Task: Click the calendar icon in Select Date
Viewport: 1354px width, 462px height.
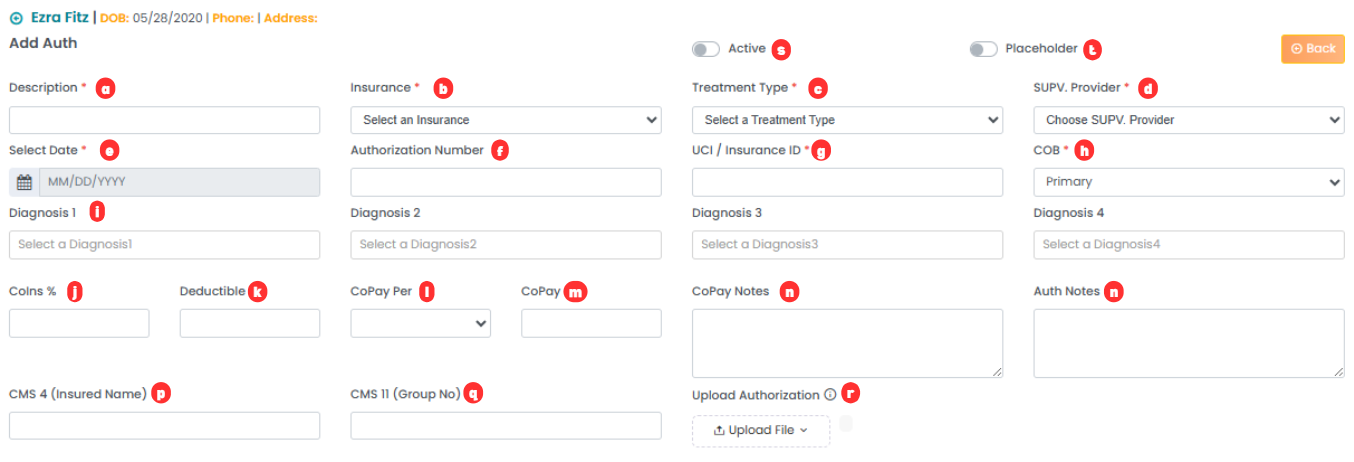Action: [x=24, y=182]
